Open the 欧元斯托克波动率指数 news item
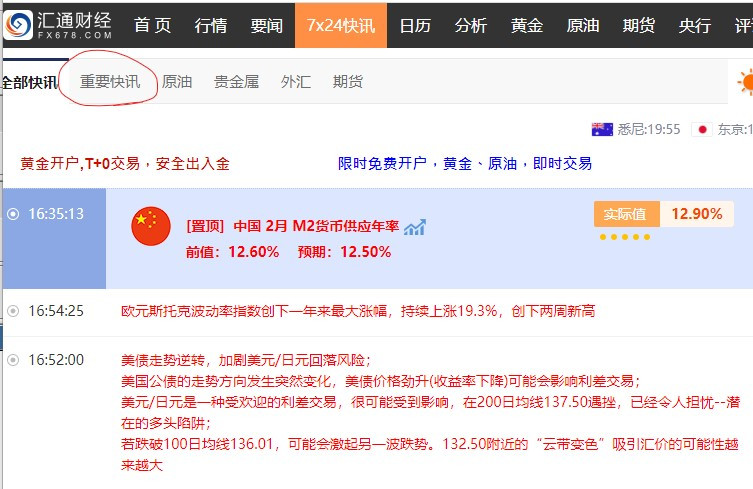 (358, 311)
